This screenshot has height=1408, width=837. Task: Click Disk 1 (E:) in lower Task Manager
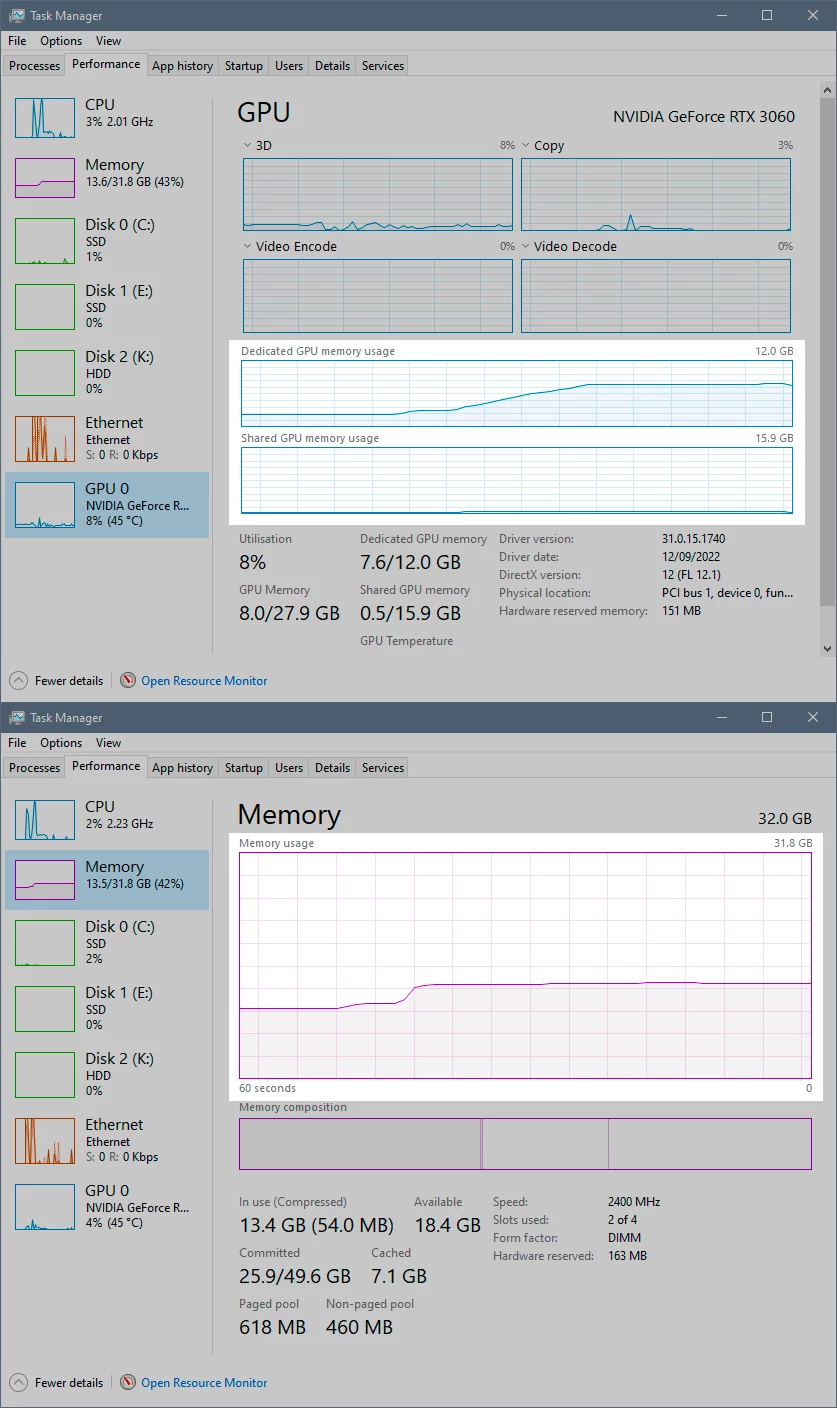coord(107,1009)
